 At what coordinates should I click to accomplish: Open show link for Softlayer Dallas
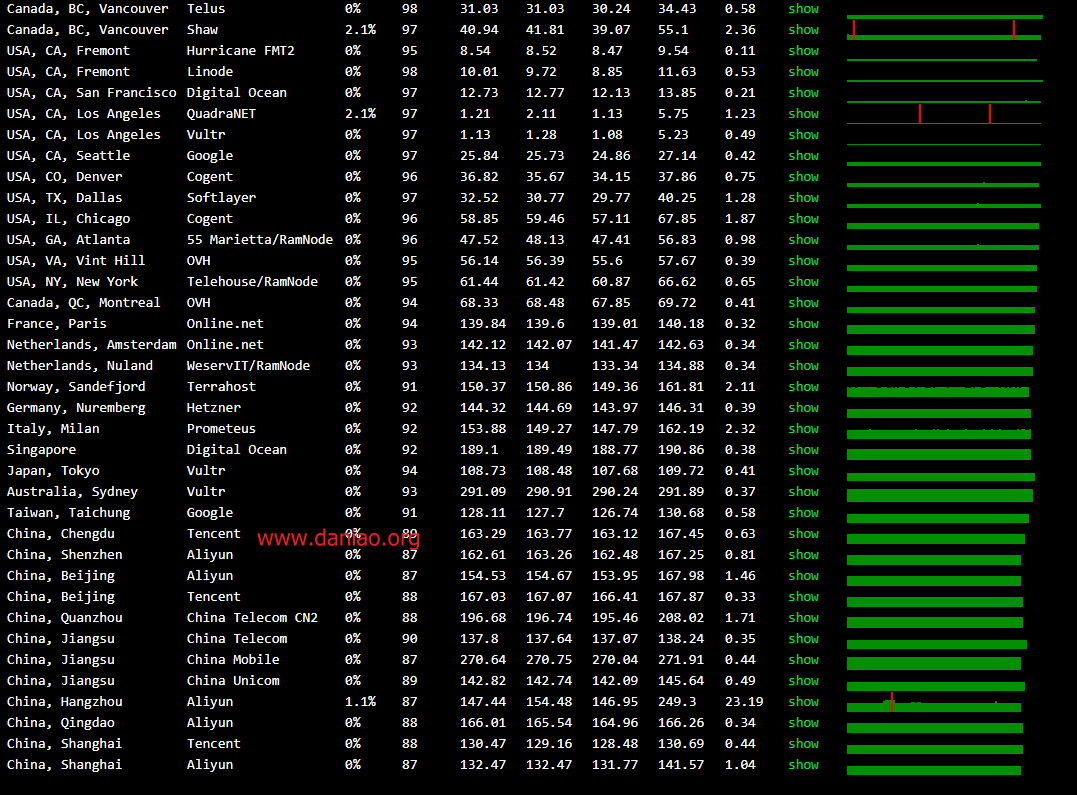pyautogui.click(x=803, y=198)
